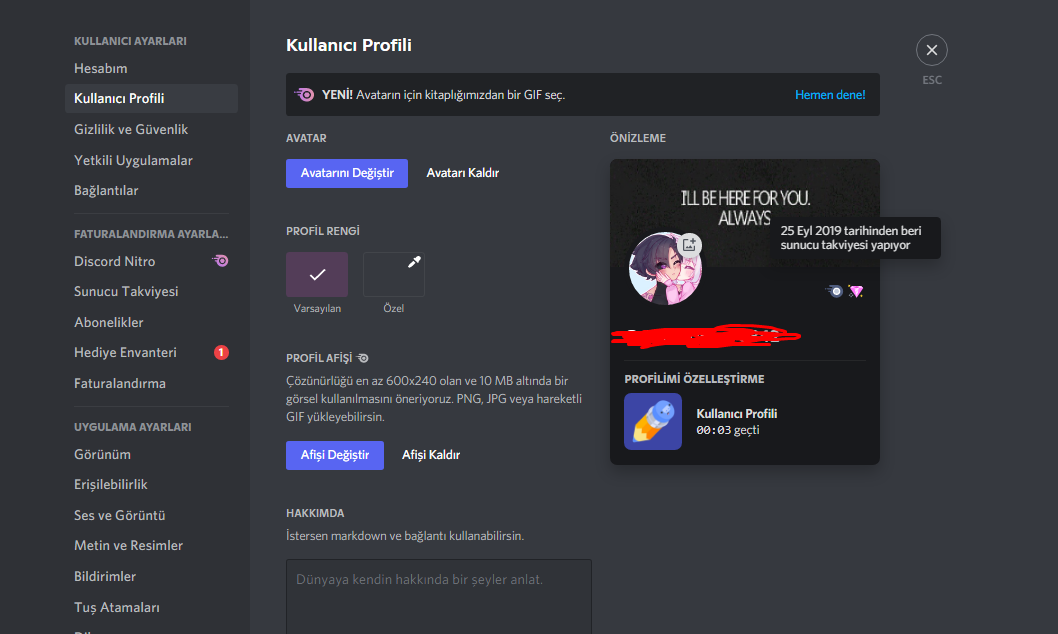This screenshot has width=1058, height=634.
Task: Click the Hemen dene! link
Action: pyautogui.click(x=830, y=95)
